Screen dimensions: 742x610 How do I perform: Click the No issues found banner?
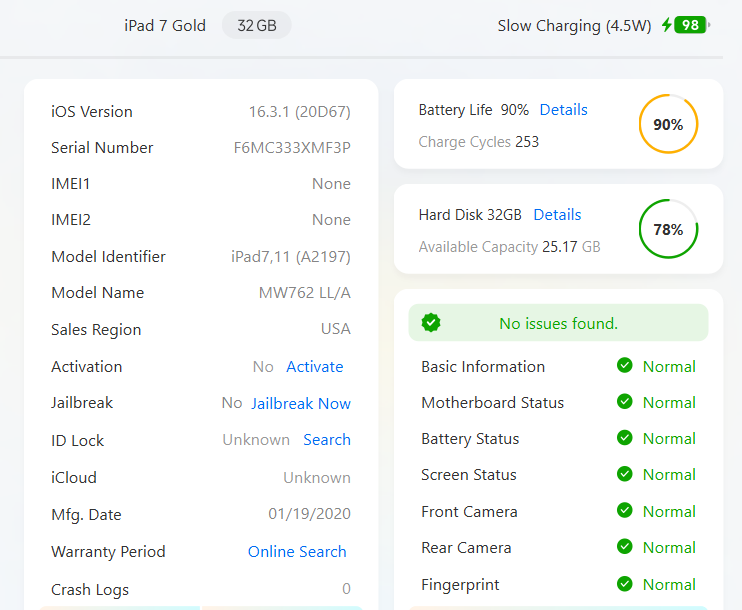pyautogui.click(x=558, y=323)
